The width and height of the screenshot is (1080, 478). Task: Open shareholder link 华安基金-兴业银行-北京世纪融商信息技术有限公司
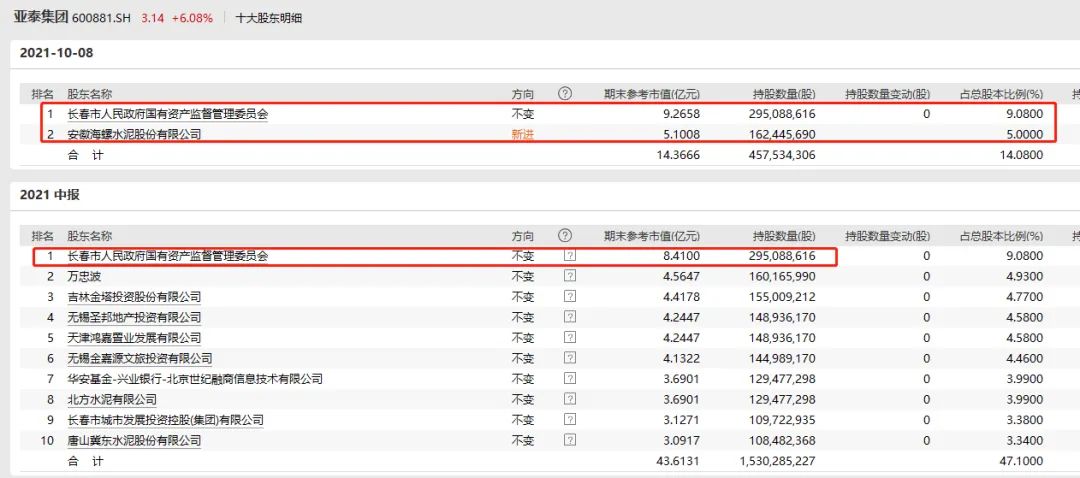[195, 379]
